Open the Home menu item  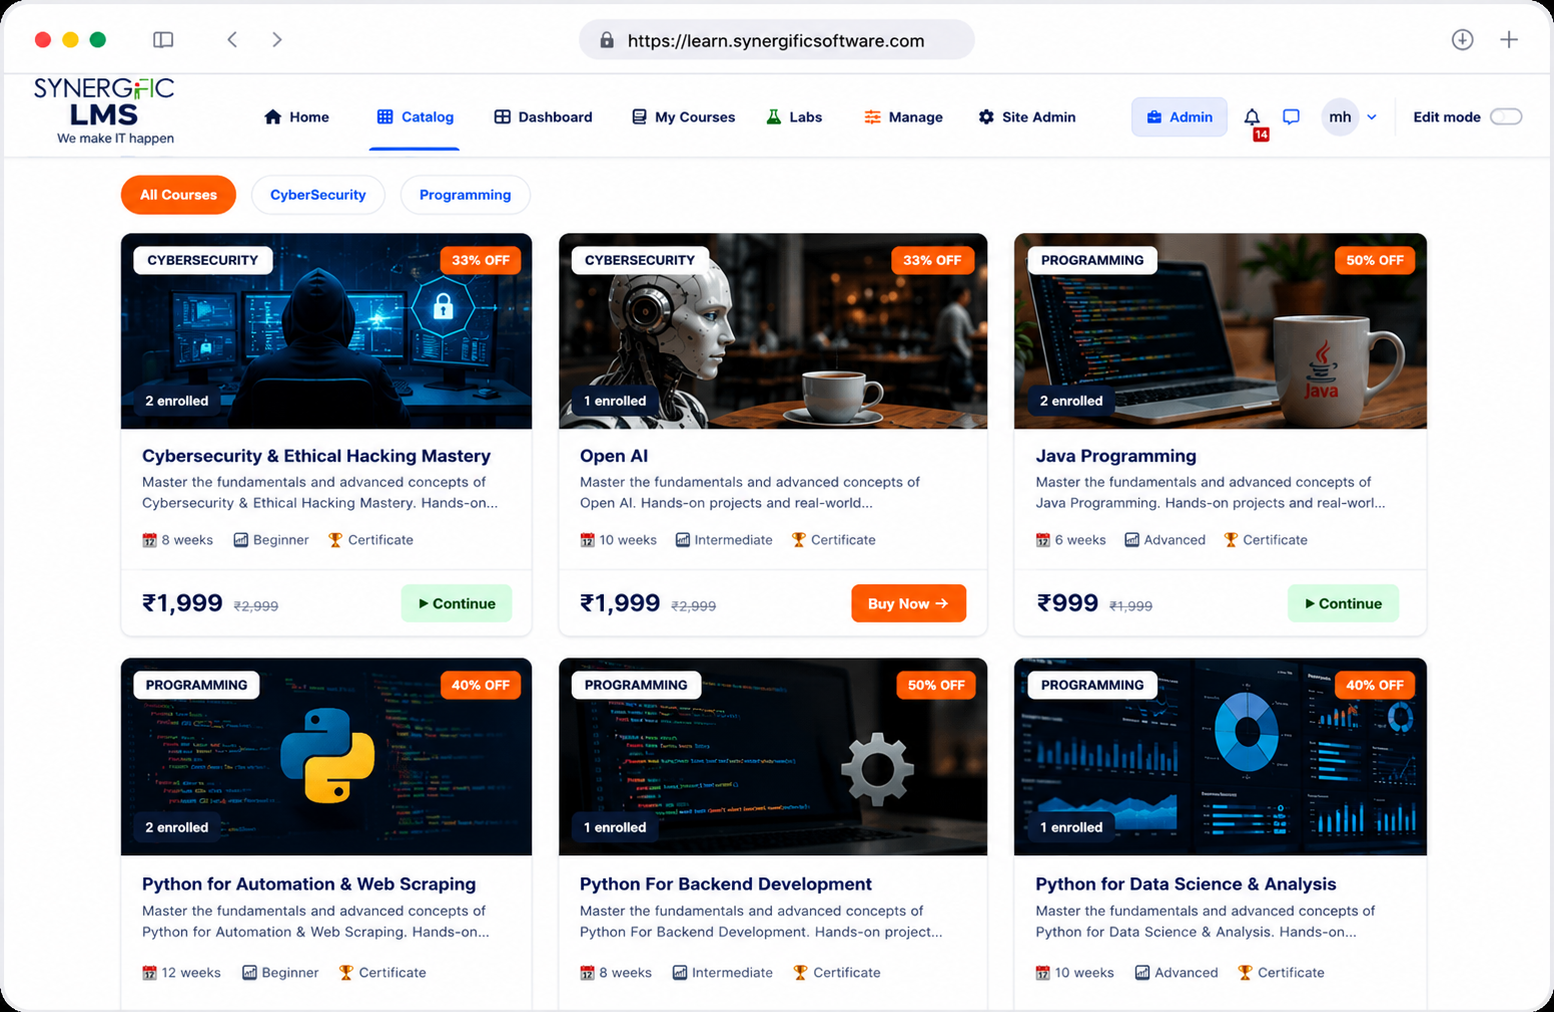coord(296,117)
